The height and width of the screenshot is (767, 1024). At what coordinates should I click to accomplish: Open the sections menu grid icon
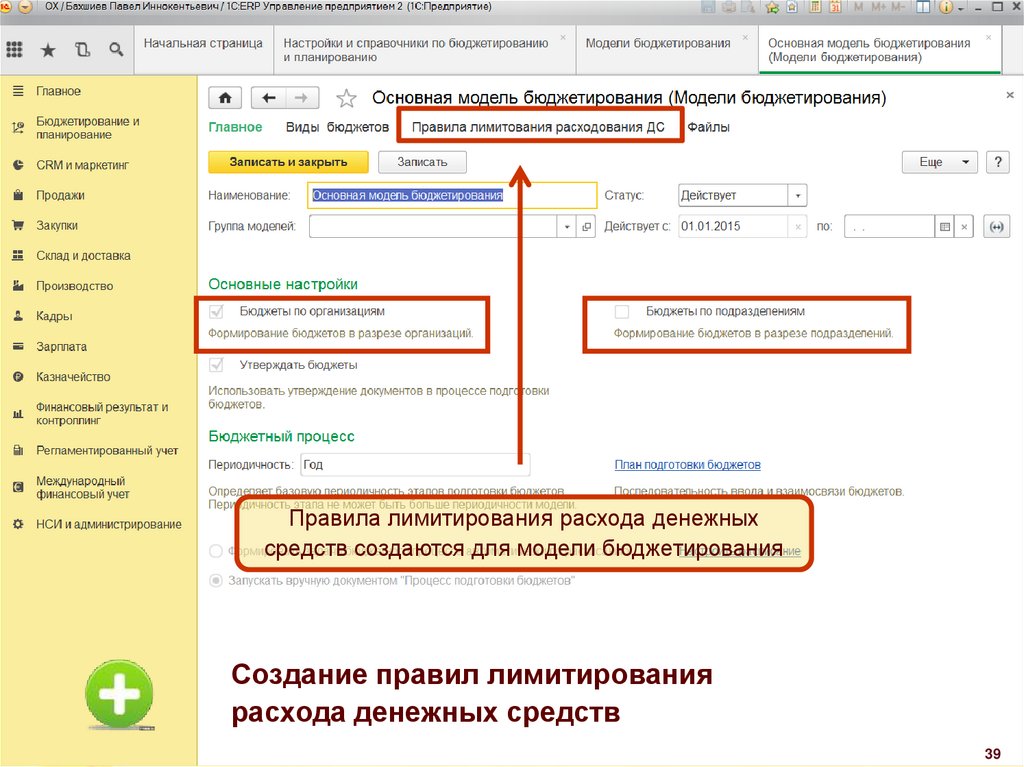[x=14, y=50]
